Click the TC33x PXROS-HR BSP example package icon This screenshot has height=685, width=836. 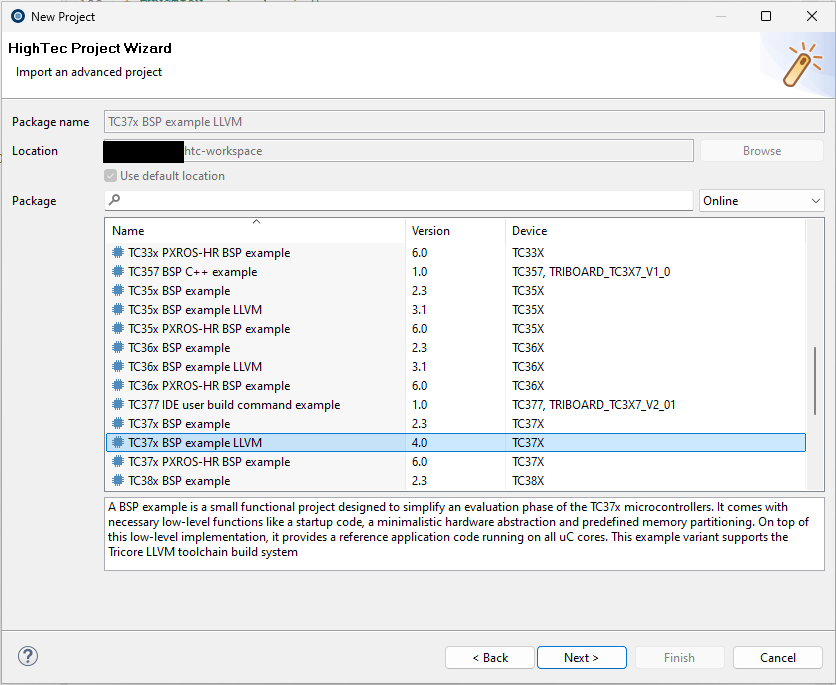[118, 253]
